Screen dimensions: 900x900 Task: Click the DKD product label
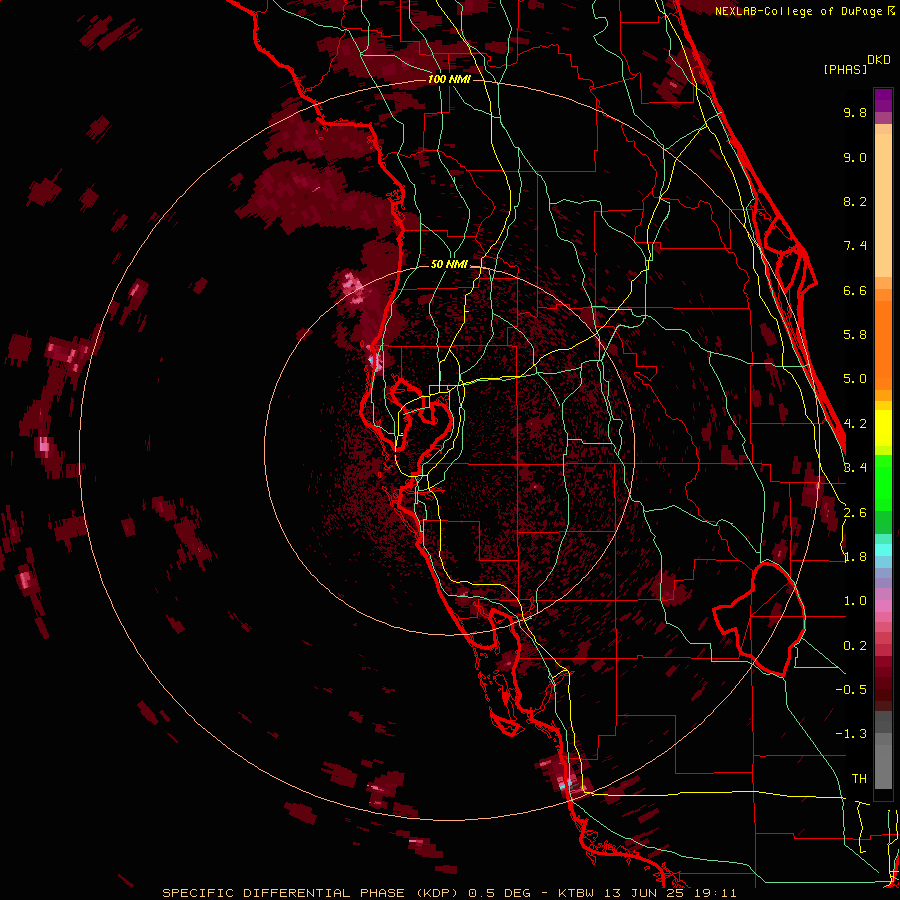879,60
